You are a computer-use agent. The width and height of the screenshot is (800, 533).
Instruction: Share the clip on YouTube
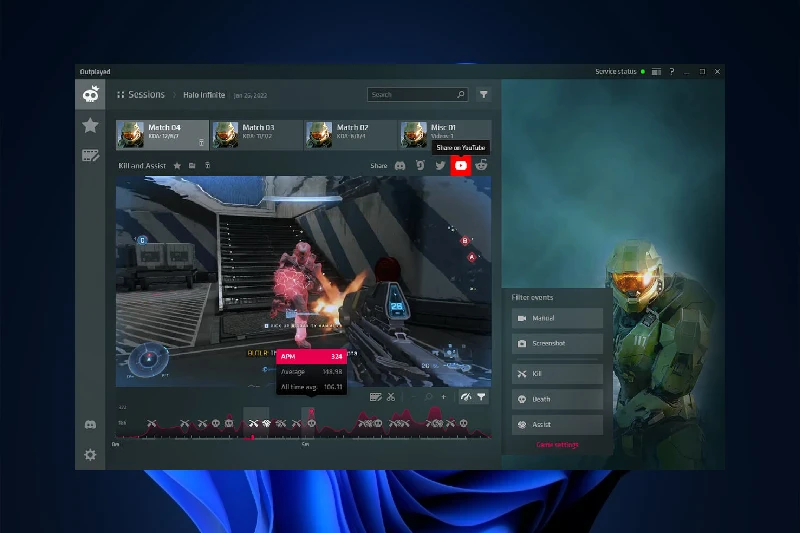[x=461, y=166]
